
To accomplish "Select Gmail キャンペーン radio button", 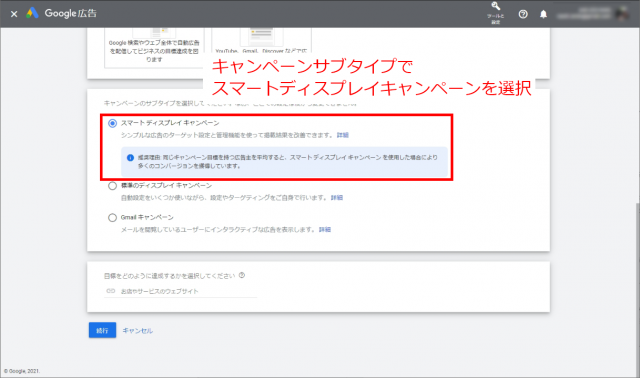I will tap(112, 218).
